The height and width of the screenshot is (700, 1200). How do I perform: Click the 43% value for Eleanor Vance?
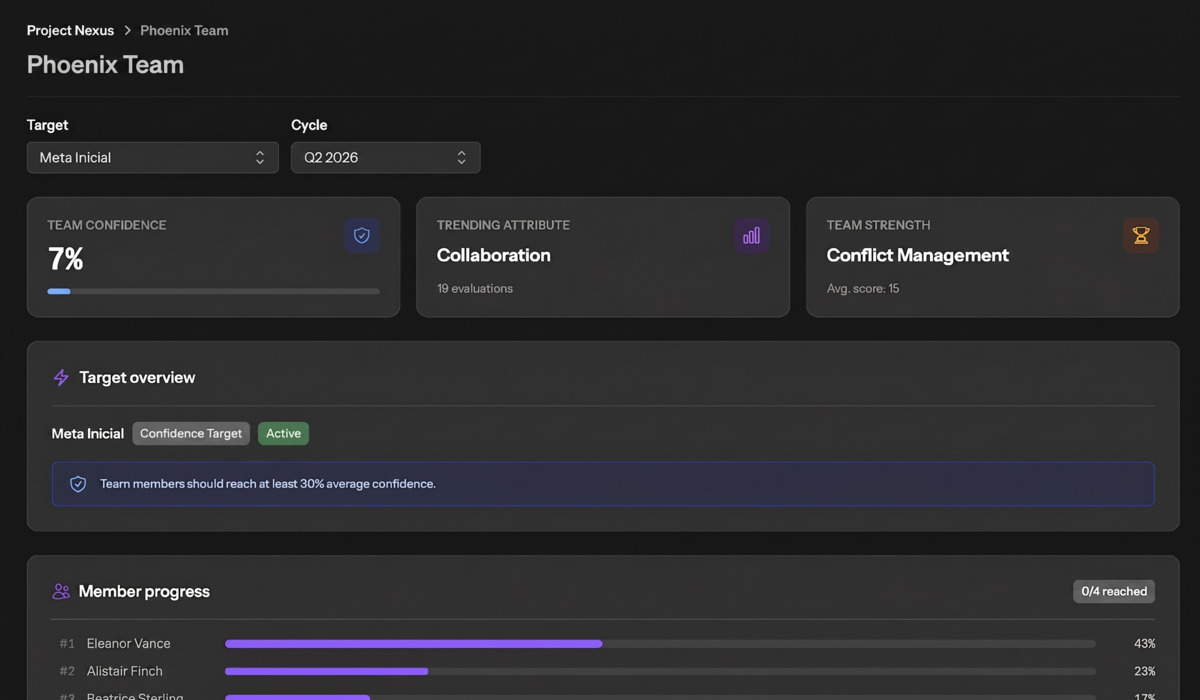pos(1144,644)
